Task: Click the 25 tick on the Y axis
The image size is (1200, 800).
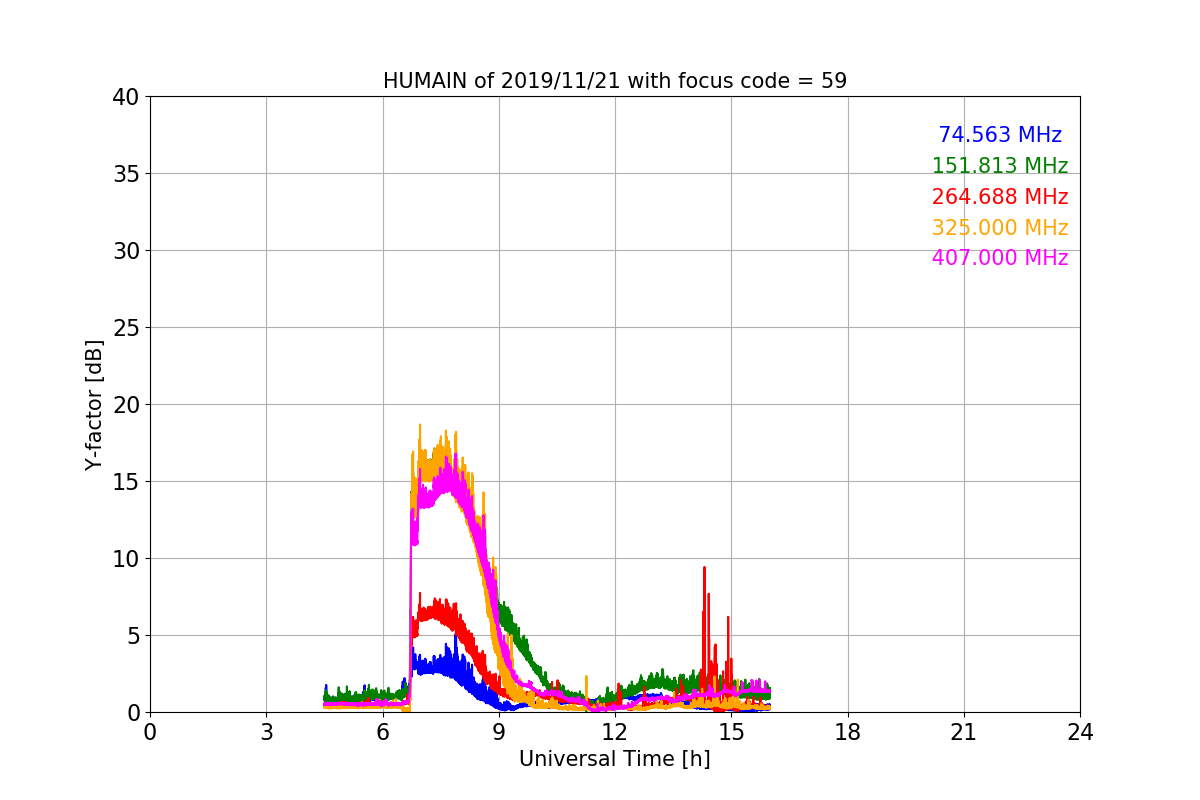Action: pyautogui.click(x=126, y=328)
